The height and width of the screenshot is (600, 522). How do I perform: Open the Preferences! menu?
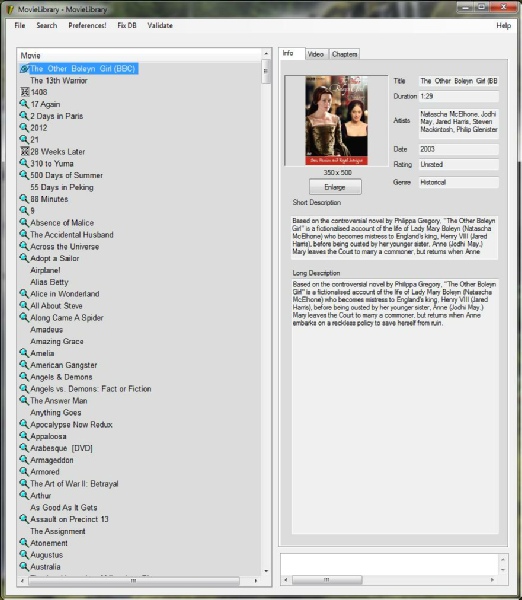coord(87,25)
